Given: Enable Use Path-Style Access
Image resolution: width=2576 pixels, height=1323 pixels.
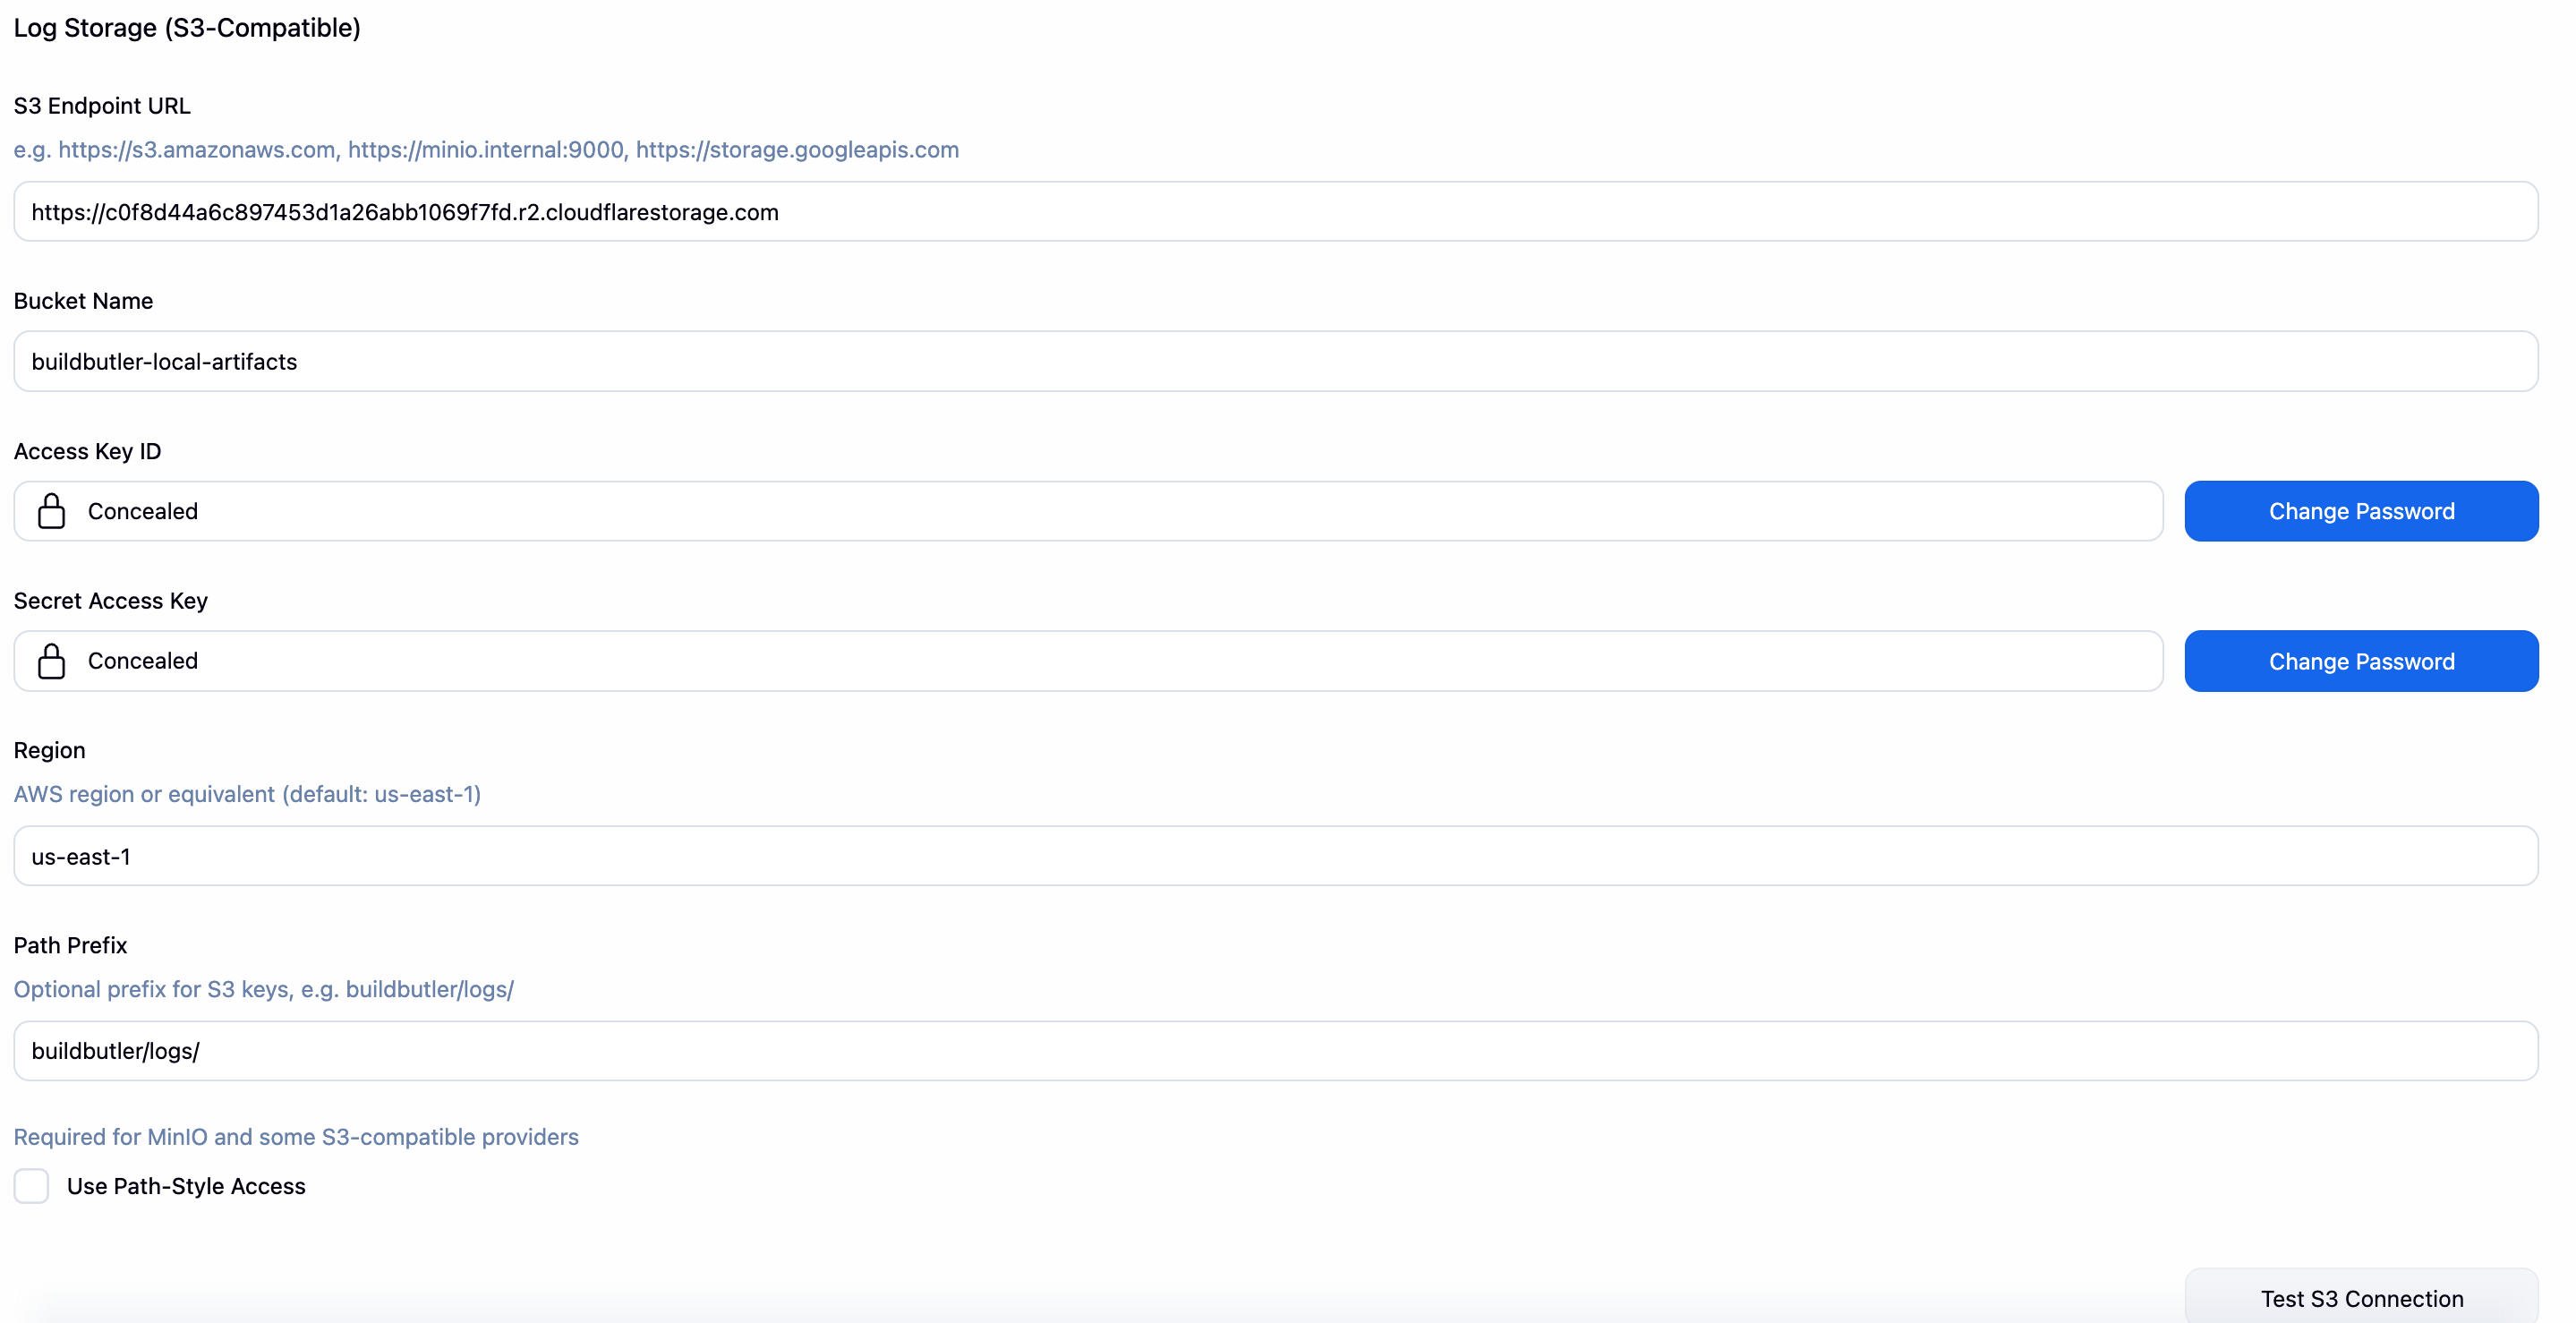Looking at the screenshot, I should pos(31,1186).
